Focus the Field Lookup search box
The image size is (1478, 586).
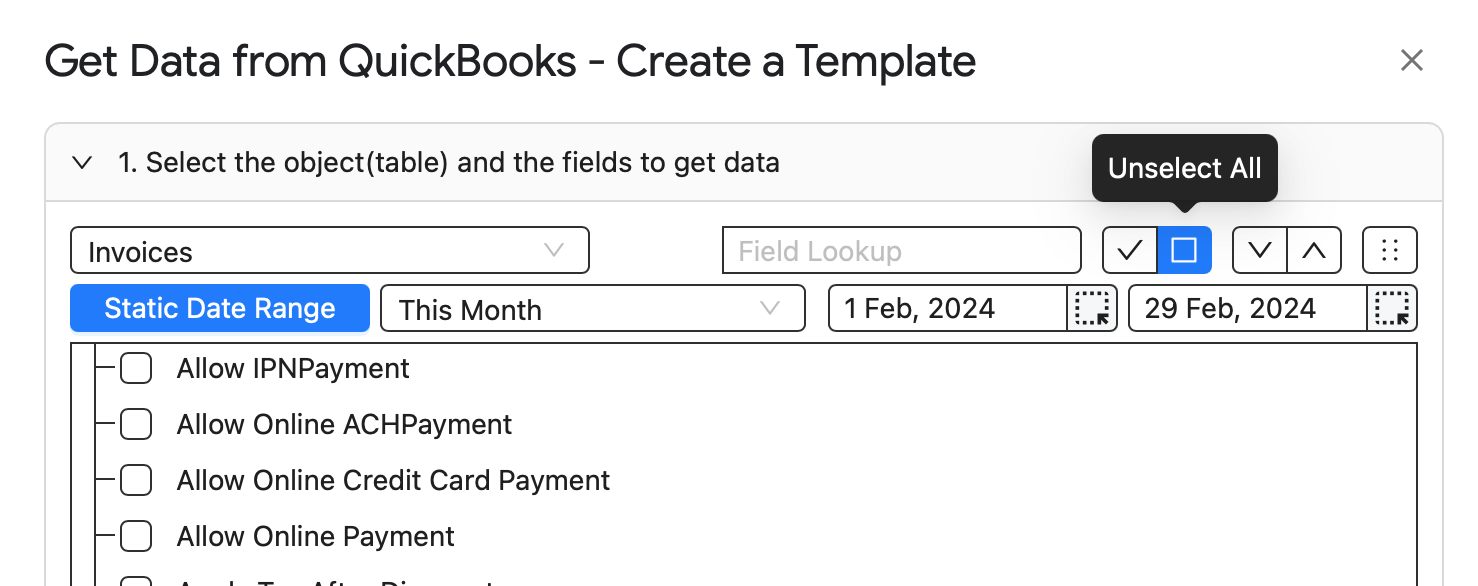click(x=902, y=250)
